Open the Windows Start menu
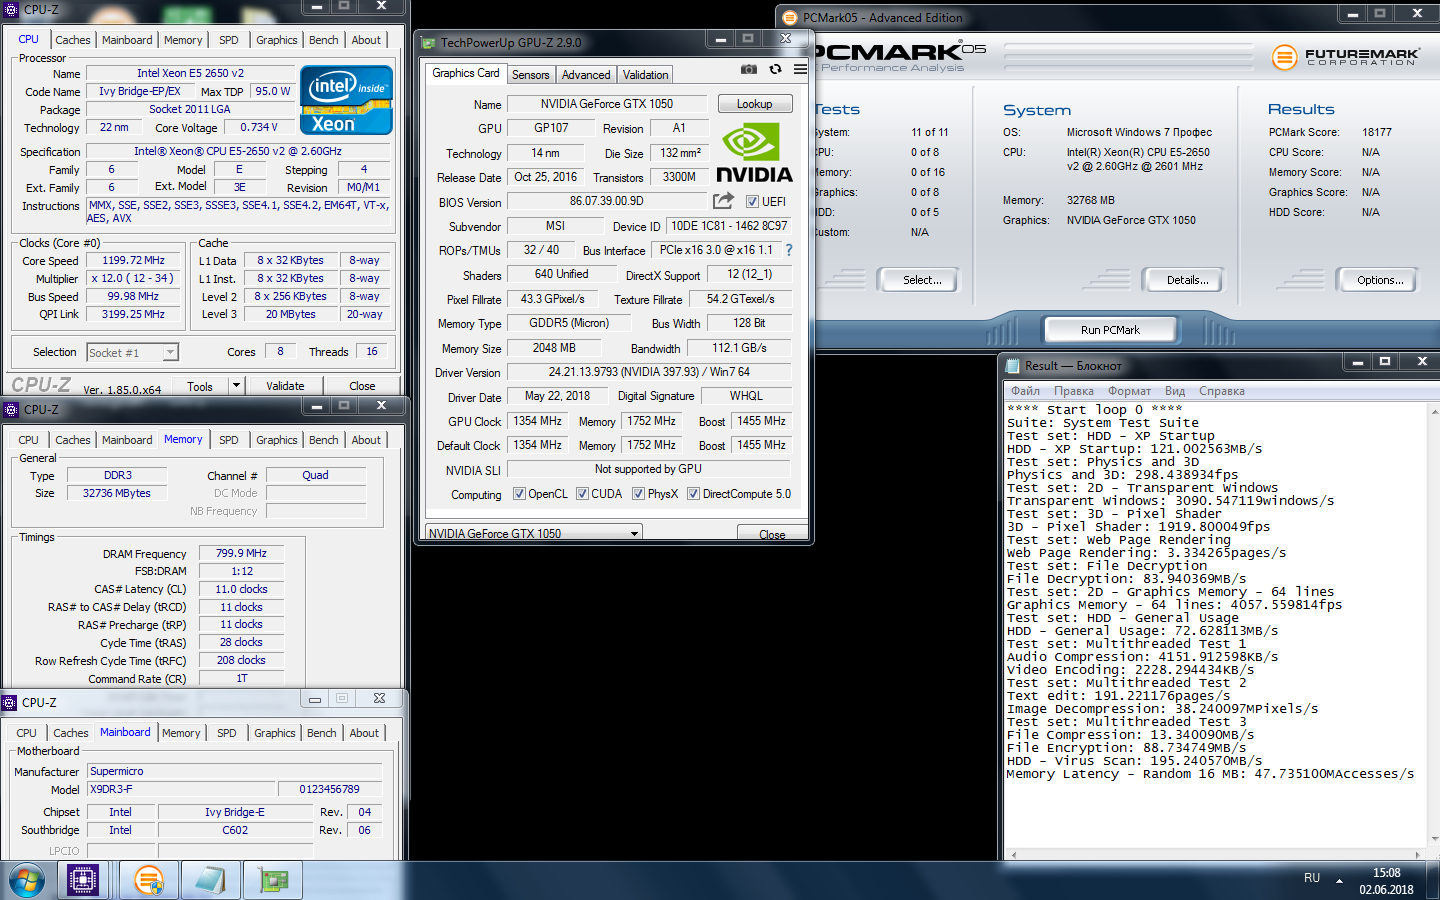1440x900 pixels. point(27,881)
